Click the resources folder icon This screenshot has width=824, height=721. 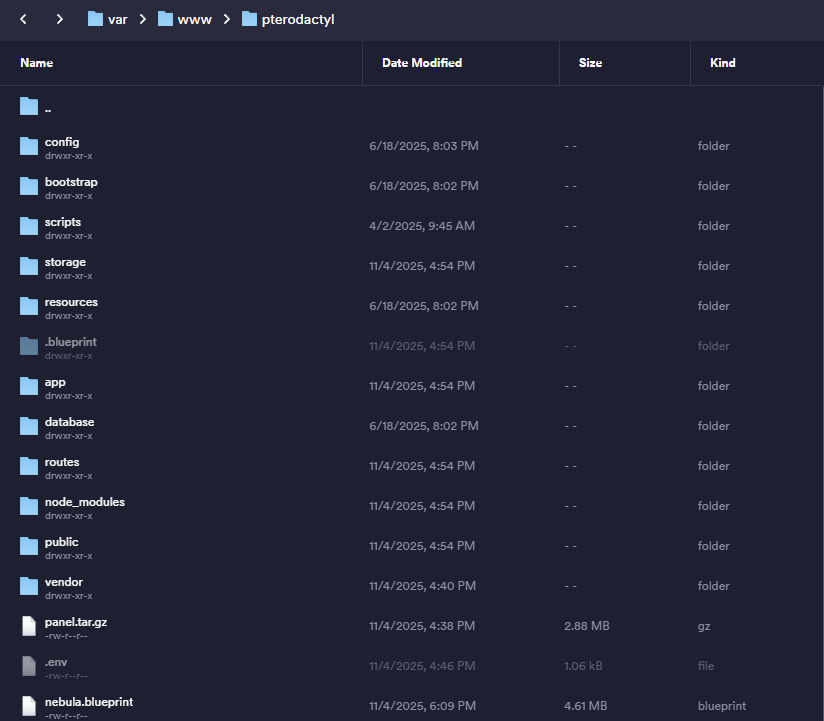click(x=29, y=306)
